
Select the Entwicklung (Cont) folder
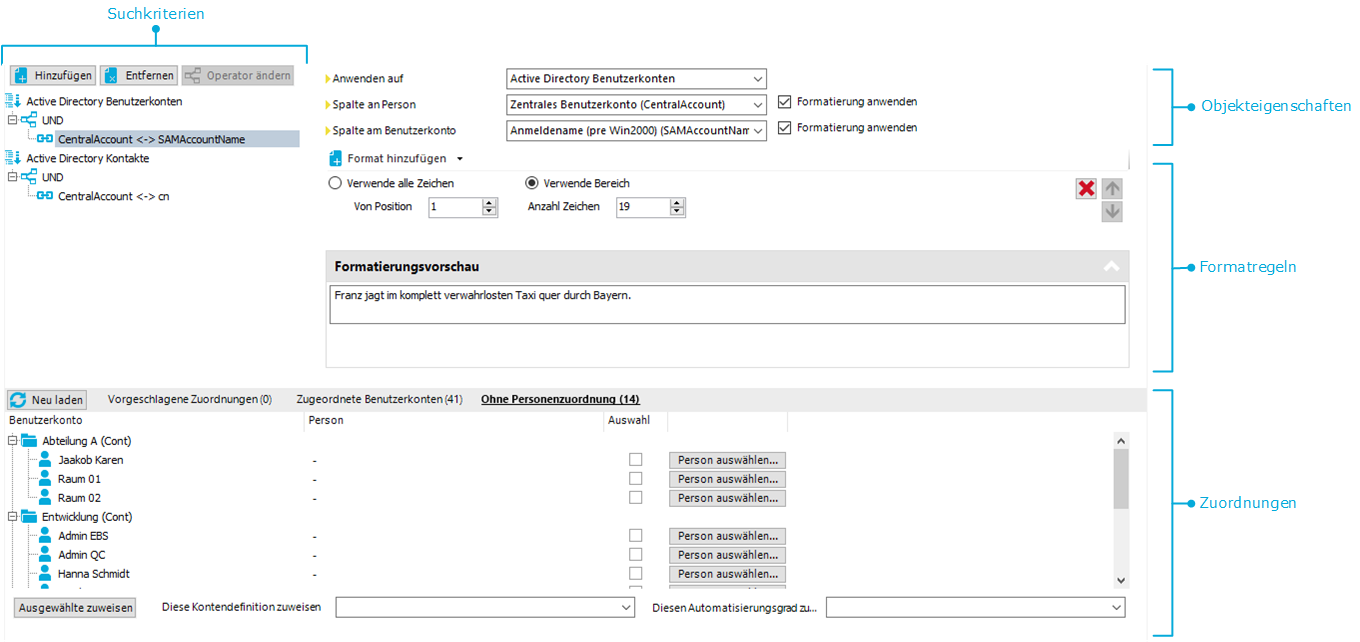pos(87,517)
